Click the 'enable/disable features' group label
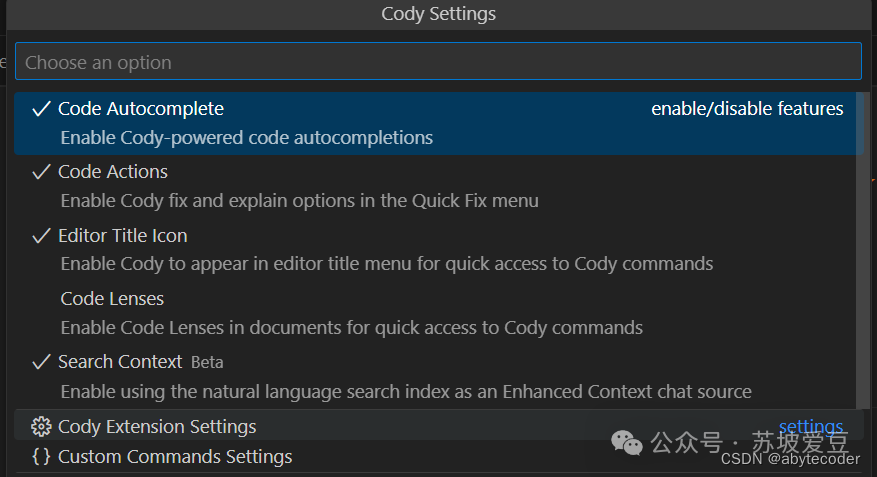Image resolution: width=877 pixels, height=477 pixels. 747,109
